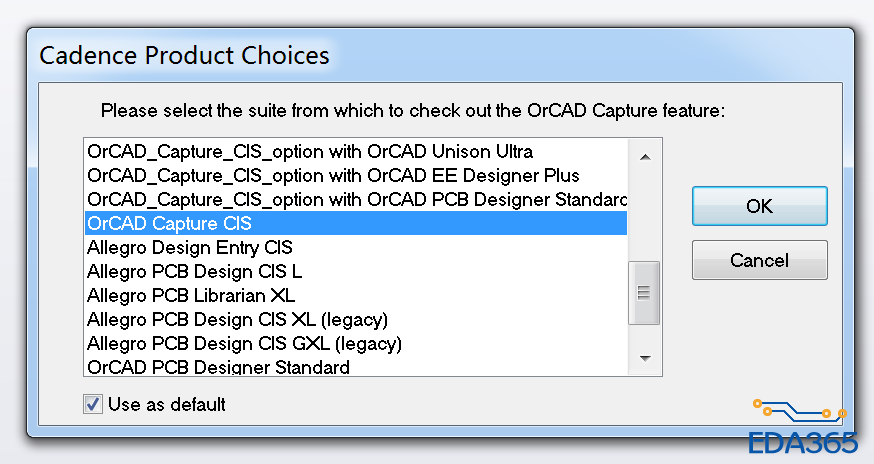Select Allegro PCB Design CIS GXL (legacy)
The image size is (874, 464).
point(244,343)
